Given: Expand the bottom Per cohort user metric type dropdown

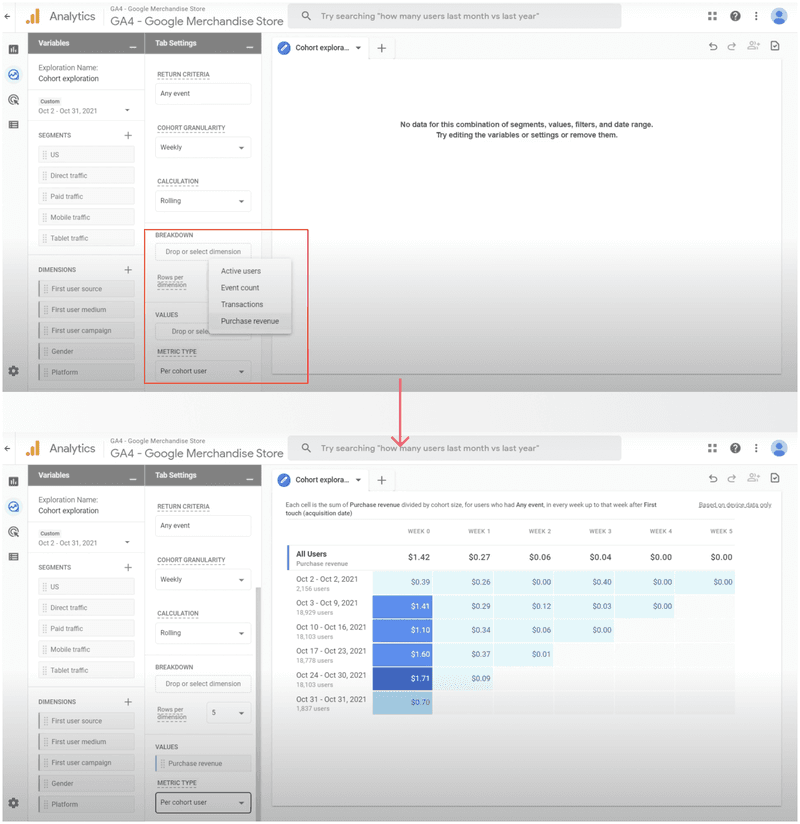Looking at the screenshot, I should (203, 802).
